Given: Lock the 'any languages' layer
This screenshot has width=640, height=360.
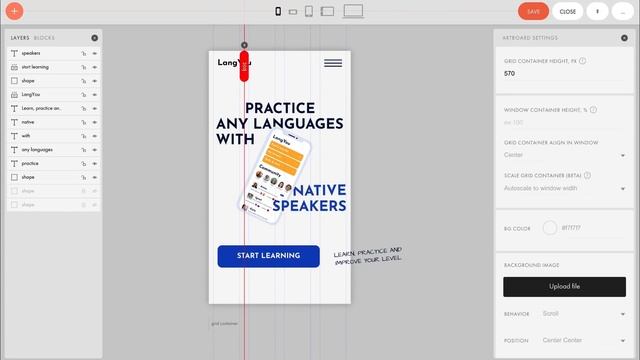Looking at the screenshot, I should coord(84,150).
